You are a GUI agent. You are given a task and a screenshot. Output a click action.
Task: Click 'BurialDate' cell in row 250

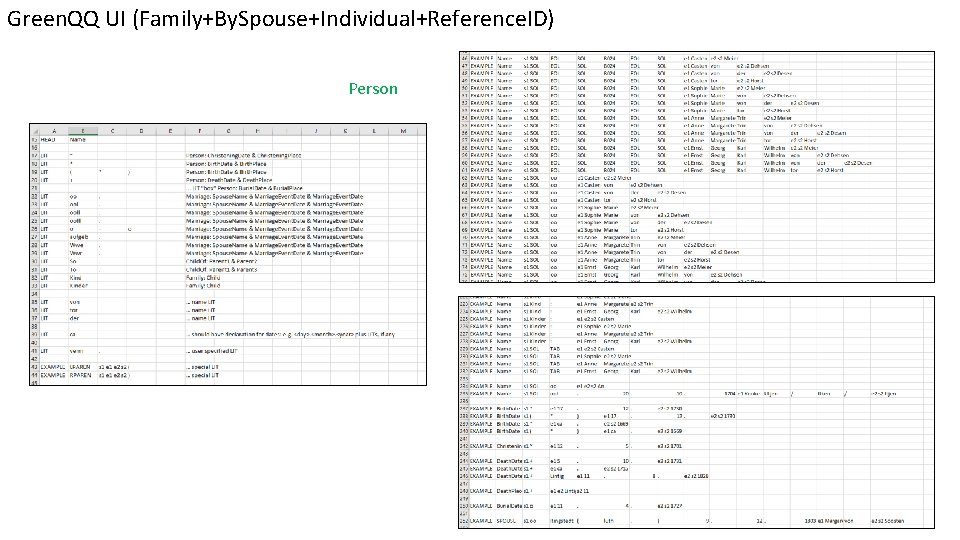tap(509, 506)
